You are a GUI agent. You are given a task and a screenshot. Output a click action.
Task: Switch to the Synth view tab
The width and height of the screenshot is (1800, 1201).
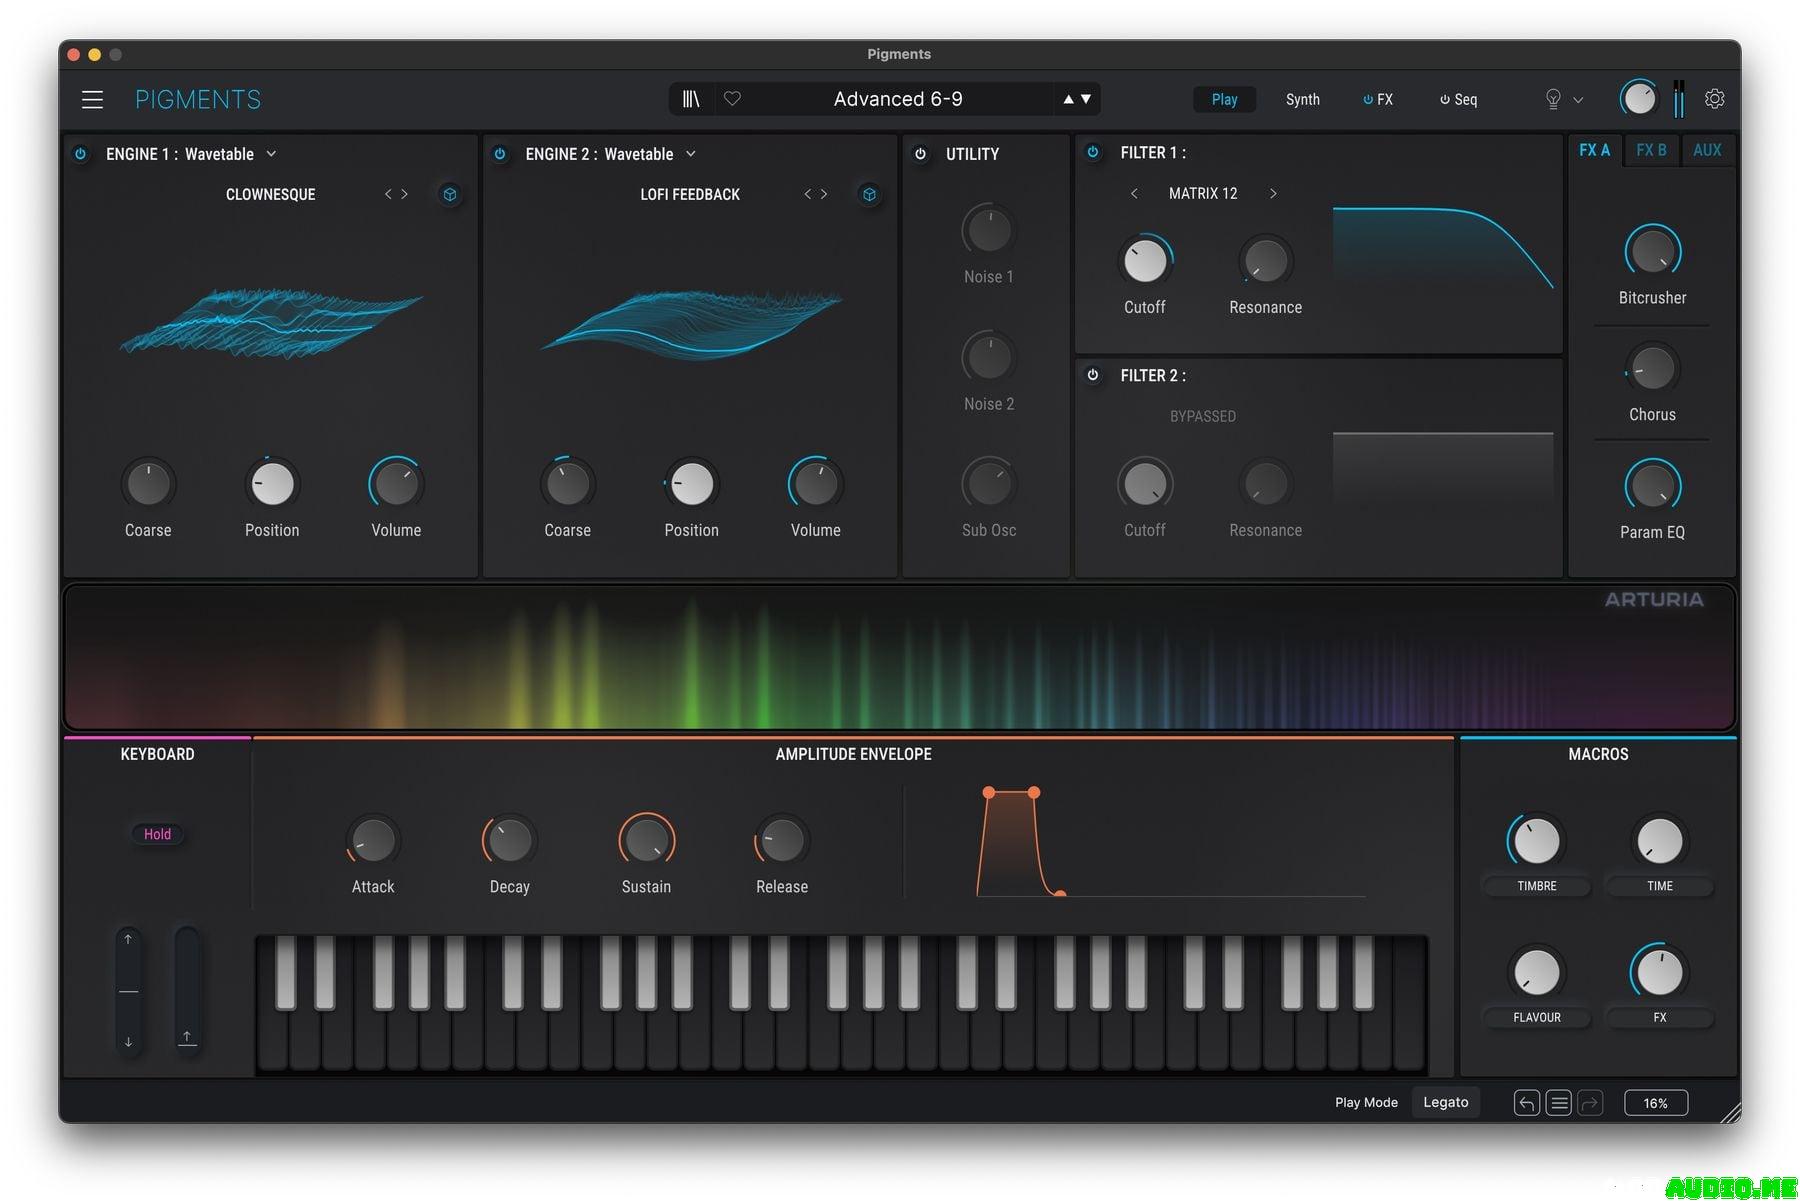pyautogui.click(x=1302, y=99)
